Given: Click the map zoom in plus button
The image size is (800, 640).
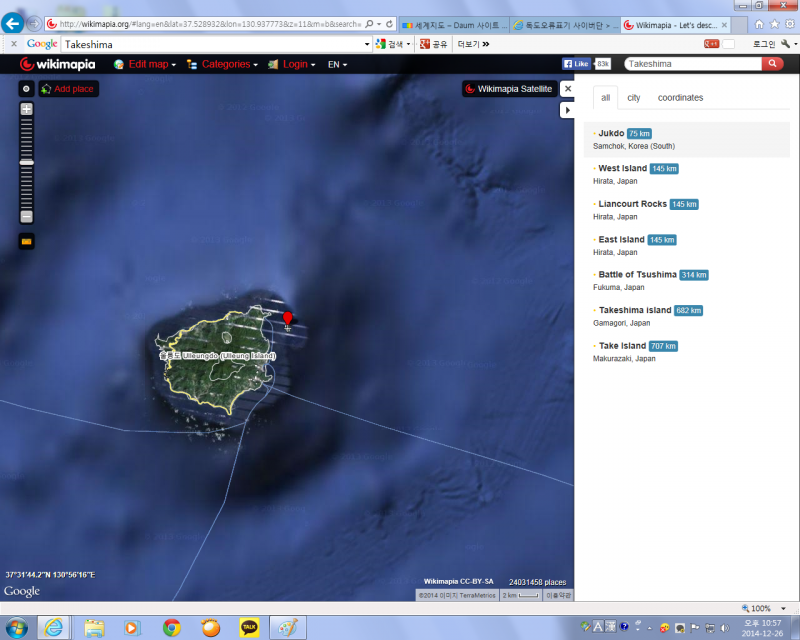Looking at the screenshot, I should coord(27,109).
